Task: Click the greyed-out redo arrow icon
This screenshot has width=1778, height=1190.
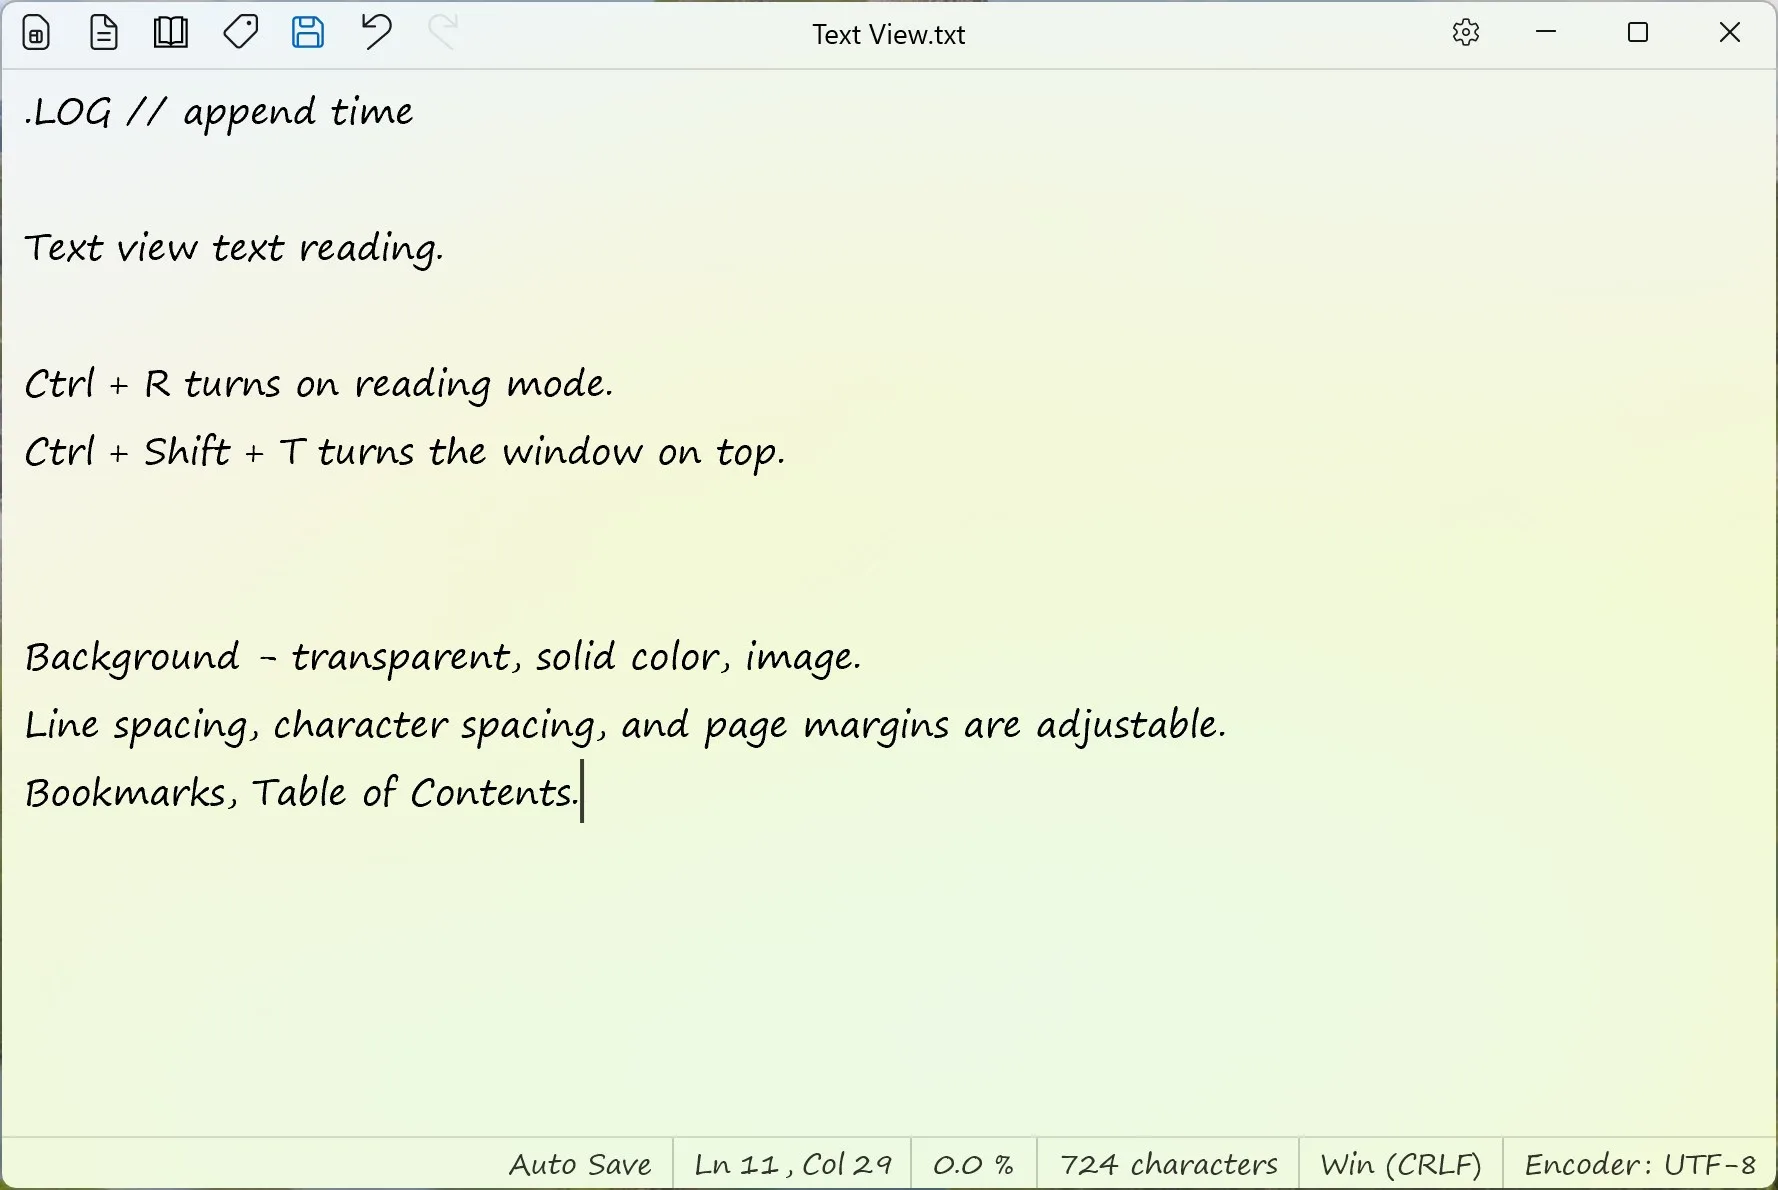Action: pyautogui.click(x=443, y=32)
